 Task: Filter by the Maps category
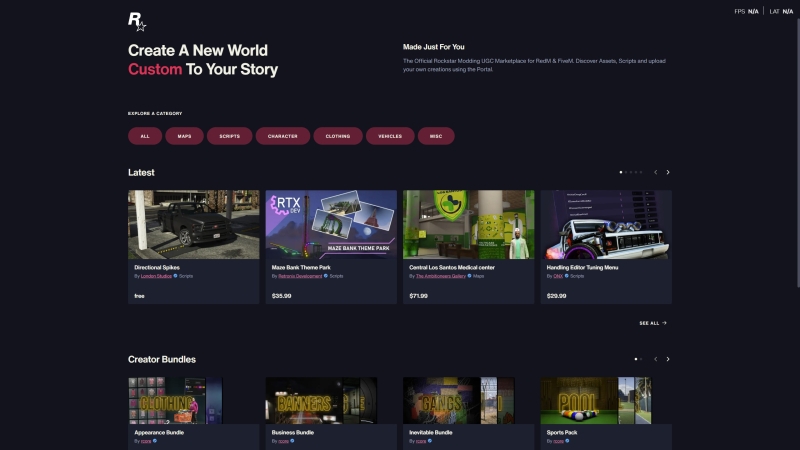184,136
